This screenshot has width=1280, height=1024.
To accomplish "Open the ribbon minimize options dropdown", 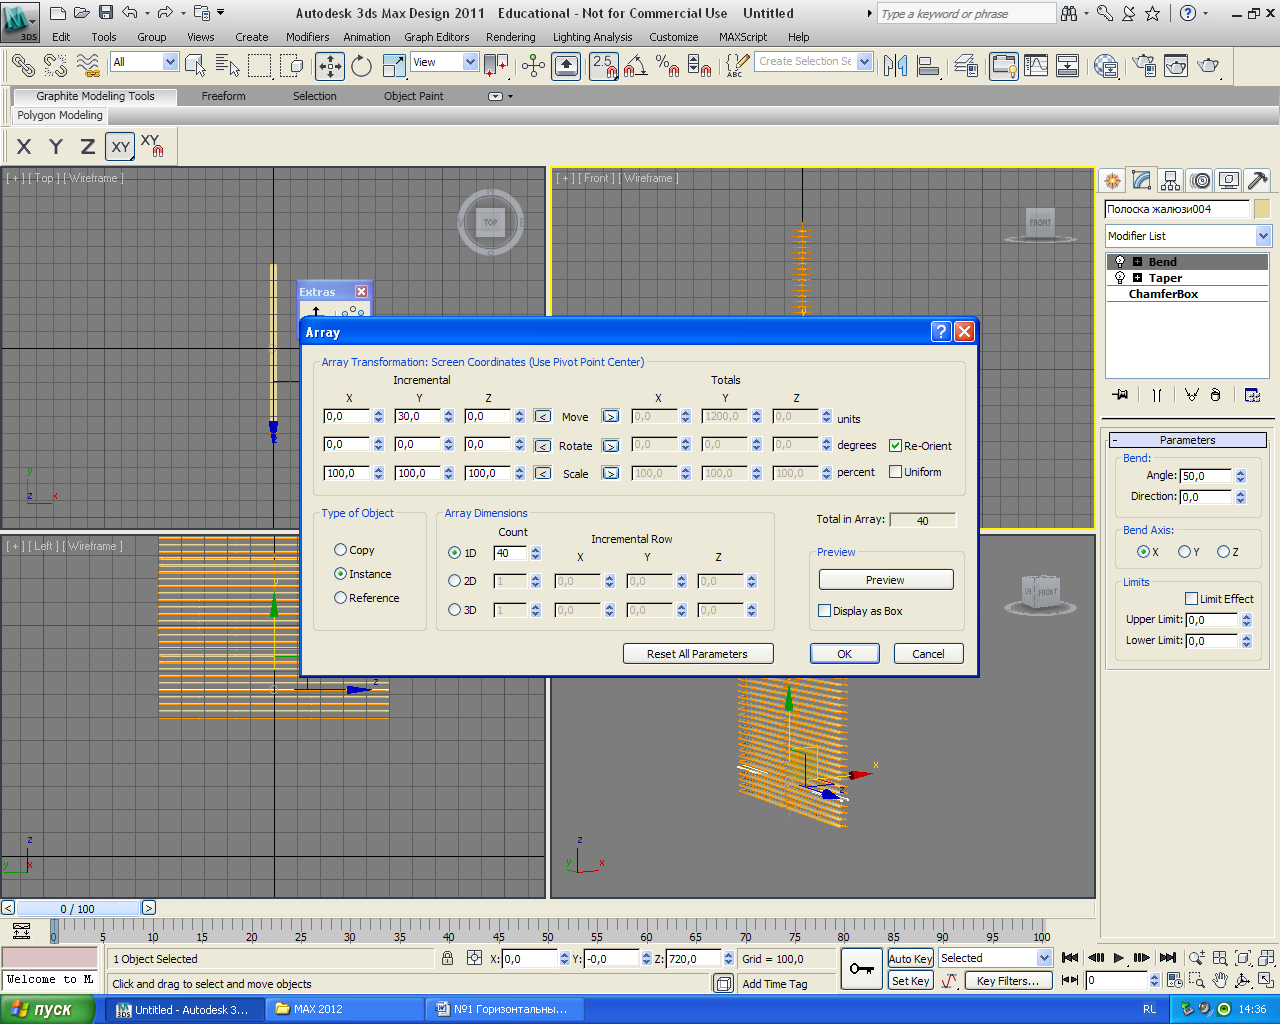I will tap(510, 96).
